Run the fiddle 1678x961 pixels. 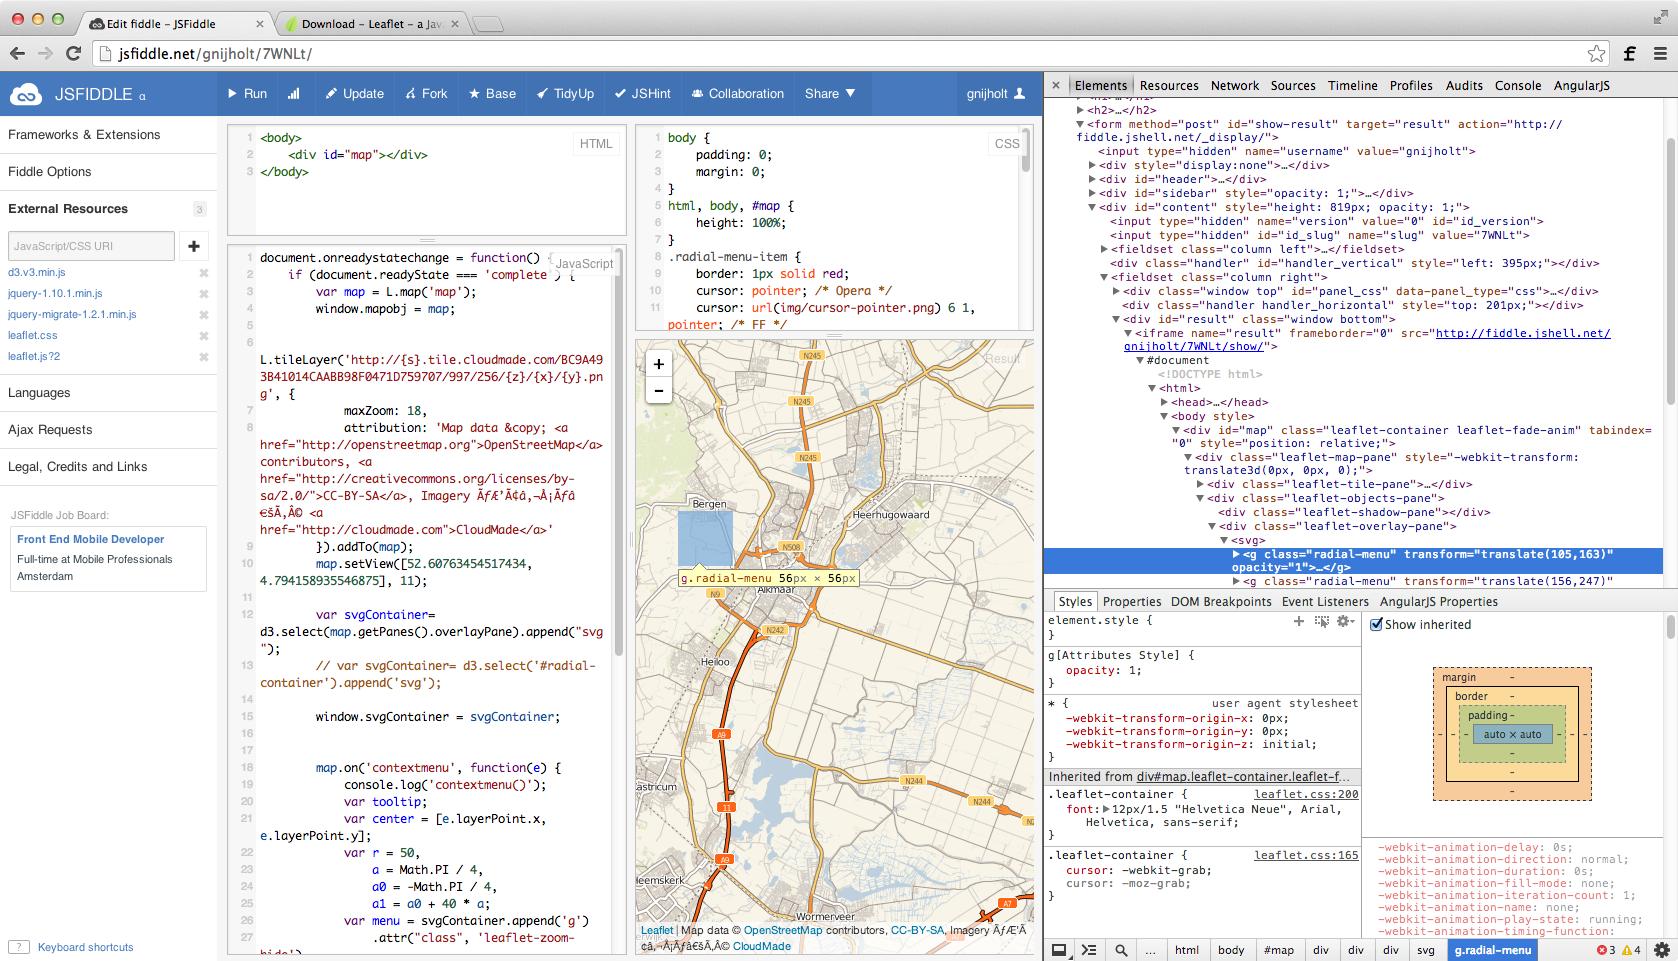pyautogui.click(x=246, y=93)
